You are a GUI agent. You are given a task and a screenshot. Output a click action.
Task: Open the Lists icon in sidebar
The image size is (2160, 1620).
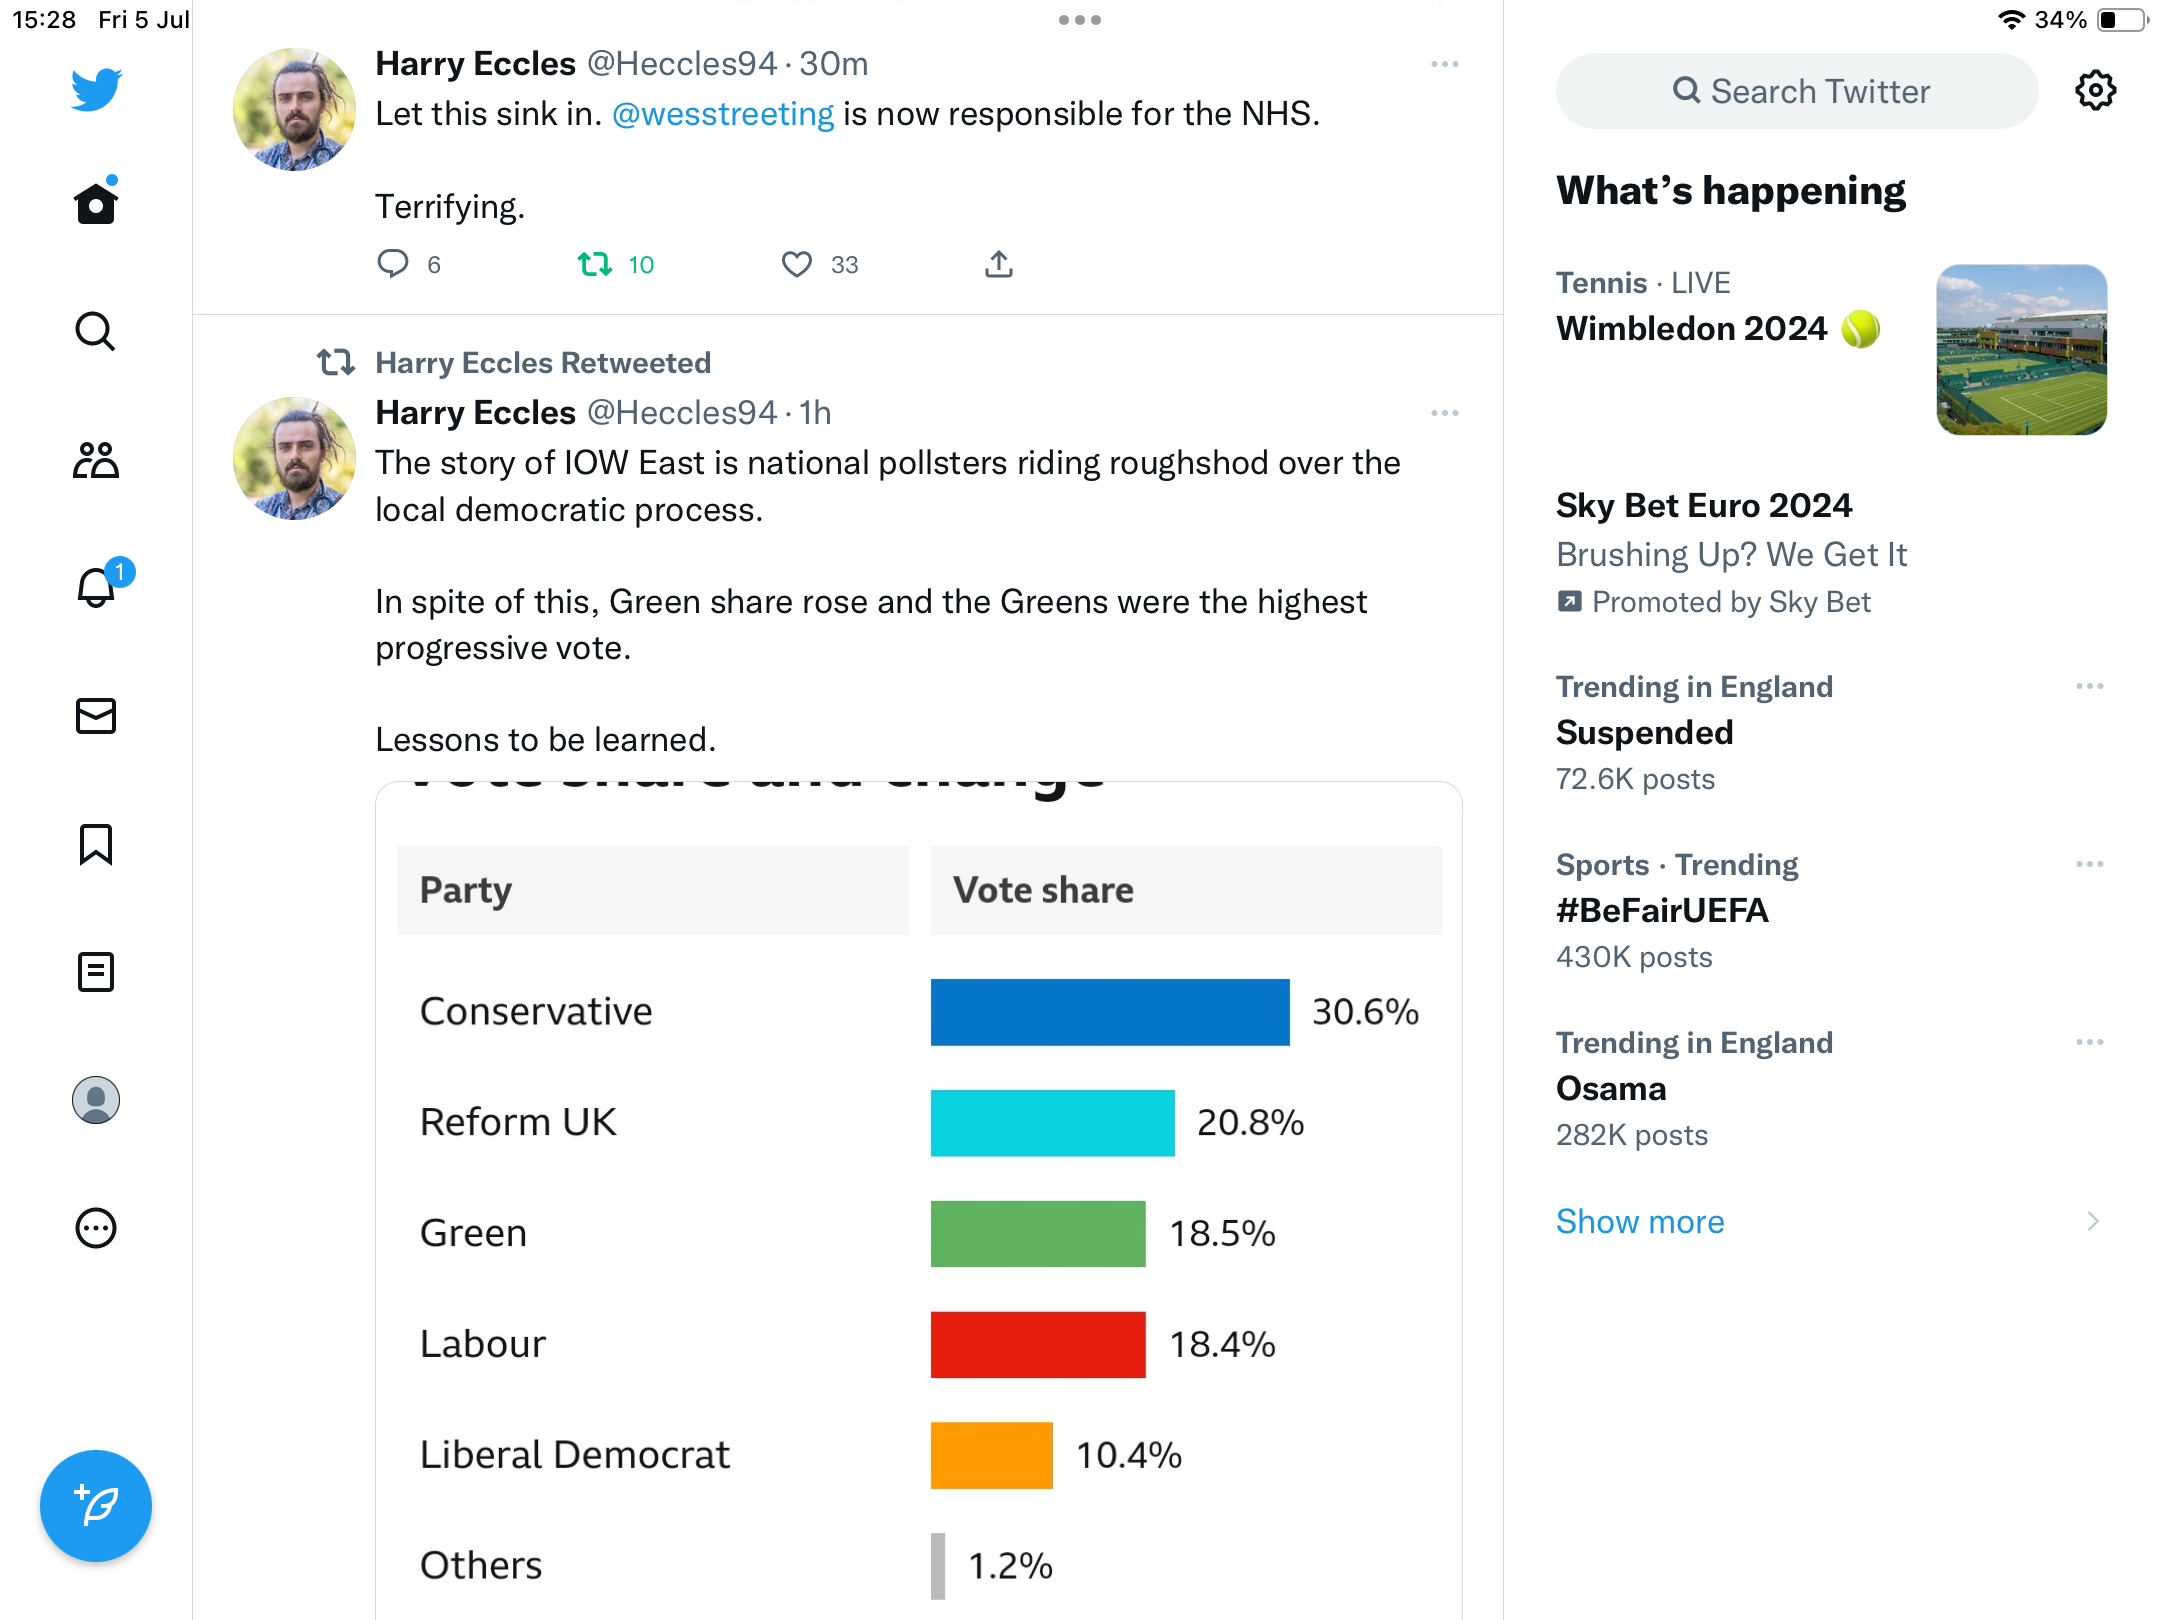click(96, 972)
